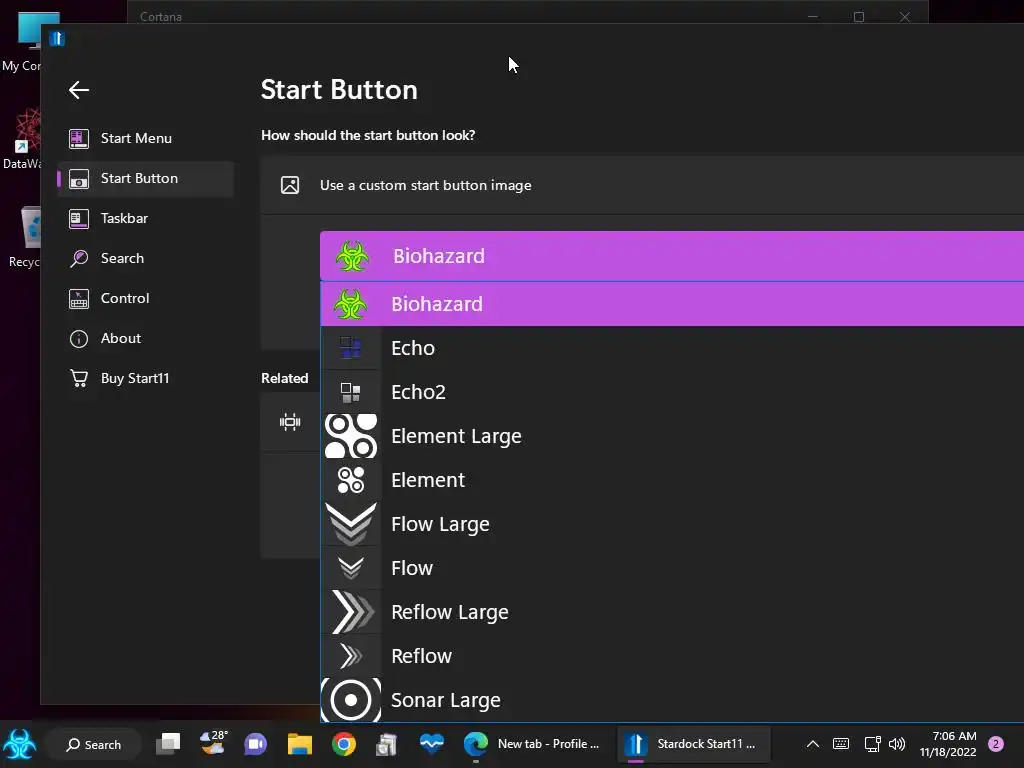Click the Echo thumbnail icon

coord(351,348)
